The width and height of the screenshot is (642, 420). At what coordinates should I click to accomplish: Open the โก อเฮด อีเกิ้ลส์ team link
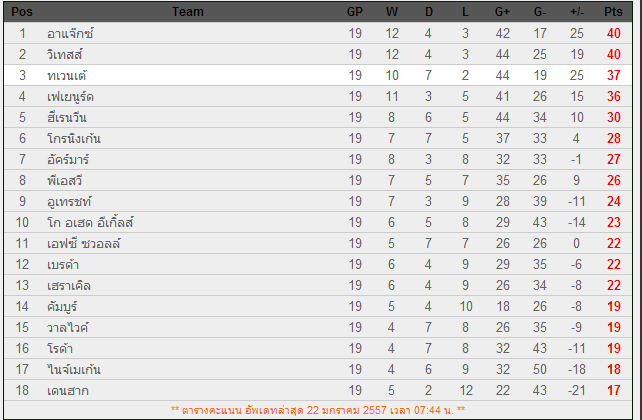pos(90,222)
